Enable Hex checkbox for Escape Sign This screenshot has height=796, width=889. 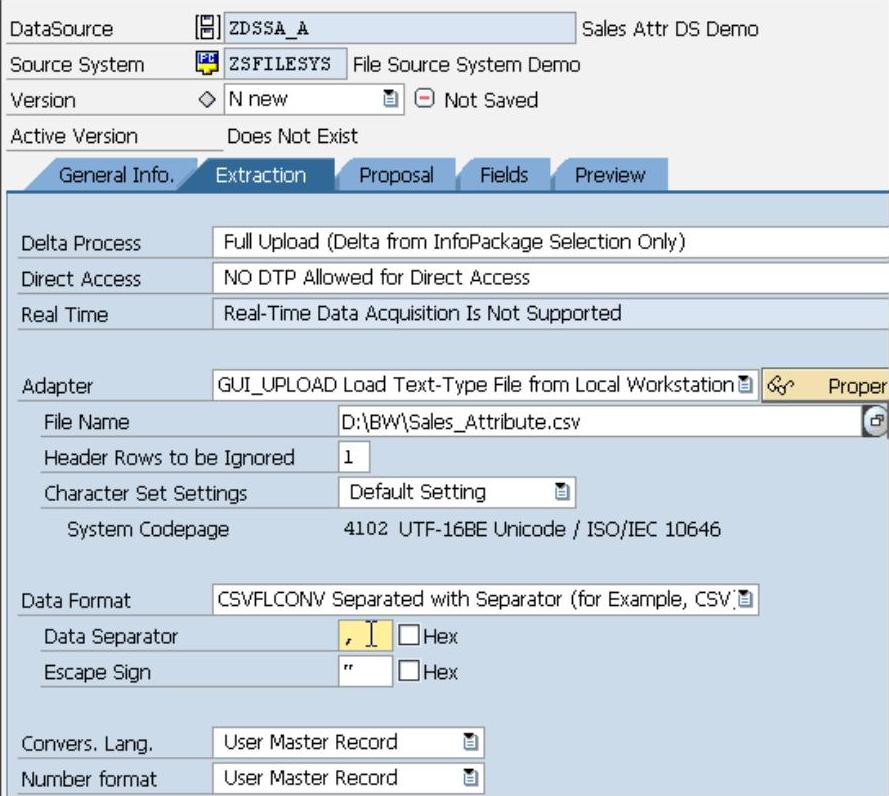click(409, 672)
